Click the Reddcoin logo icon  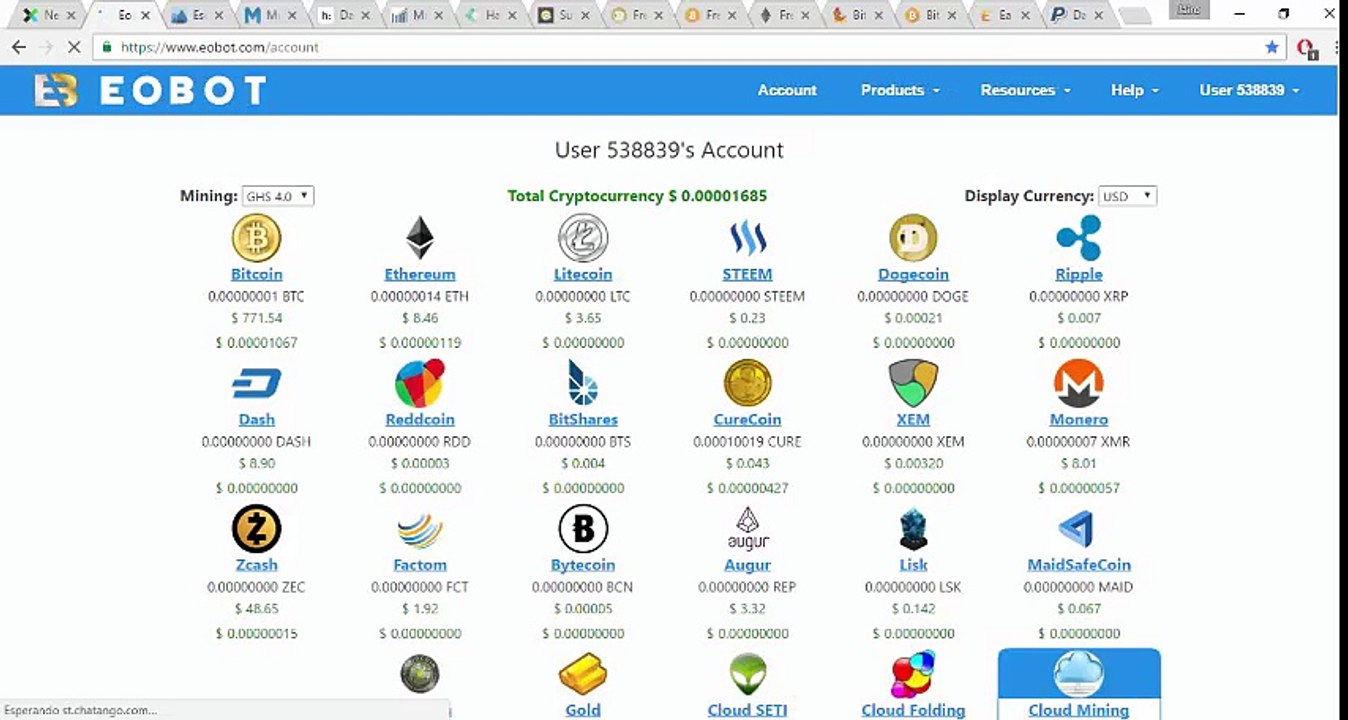(420, 383)
